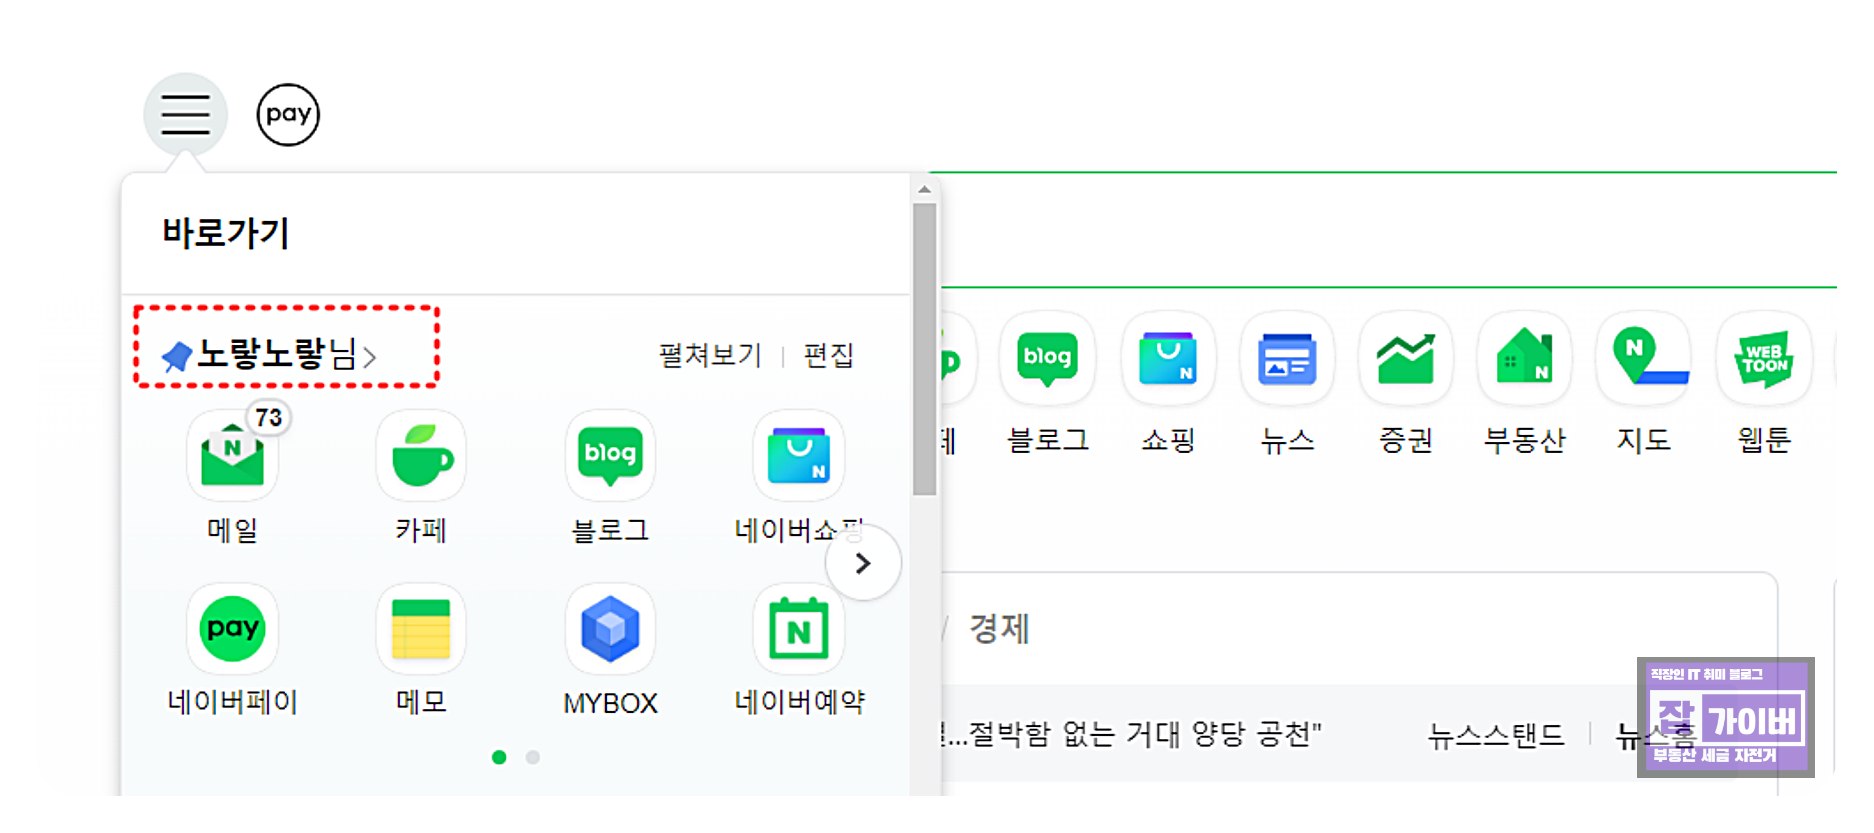
Task: Open the hamburger menu button
Action: pyautogui.click(x=185, y=114)
